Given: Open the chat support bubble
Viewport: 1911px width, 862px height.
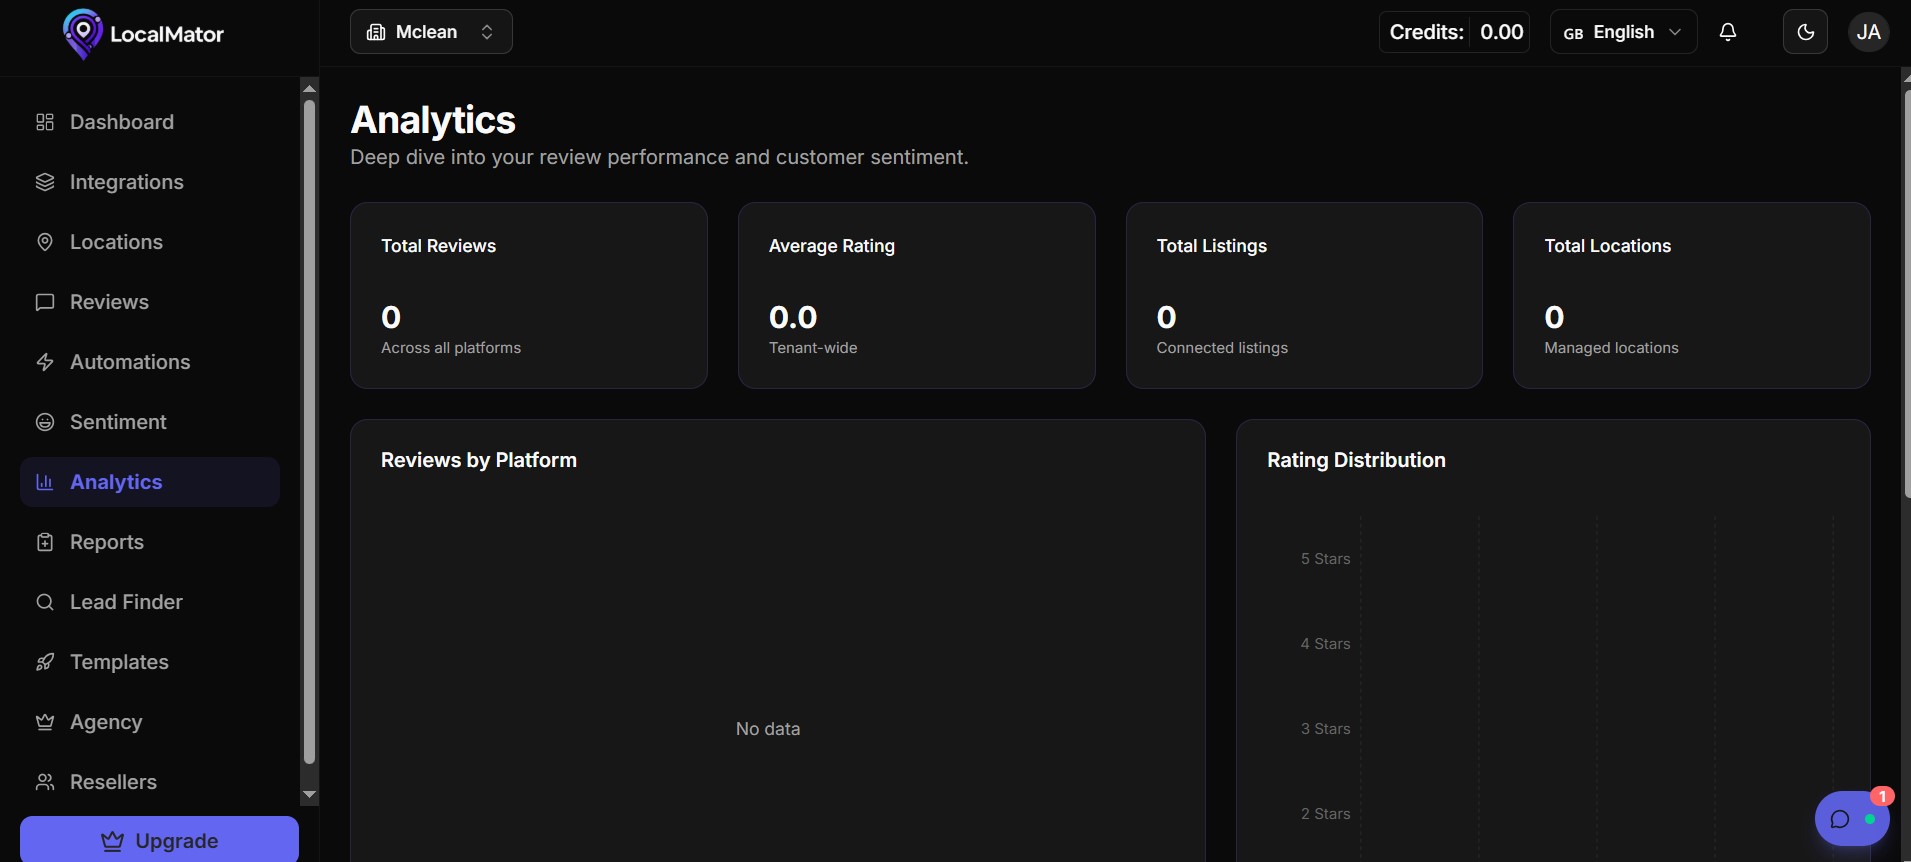Looking at the screenshot, I should [x=1852, y=819].
